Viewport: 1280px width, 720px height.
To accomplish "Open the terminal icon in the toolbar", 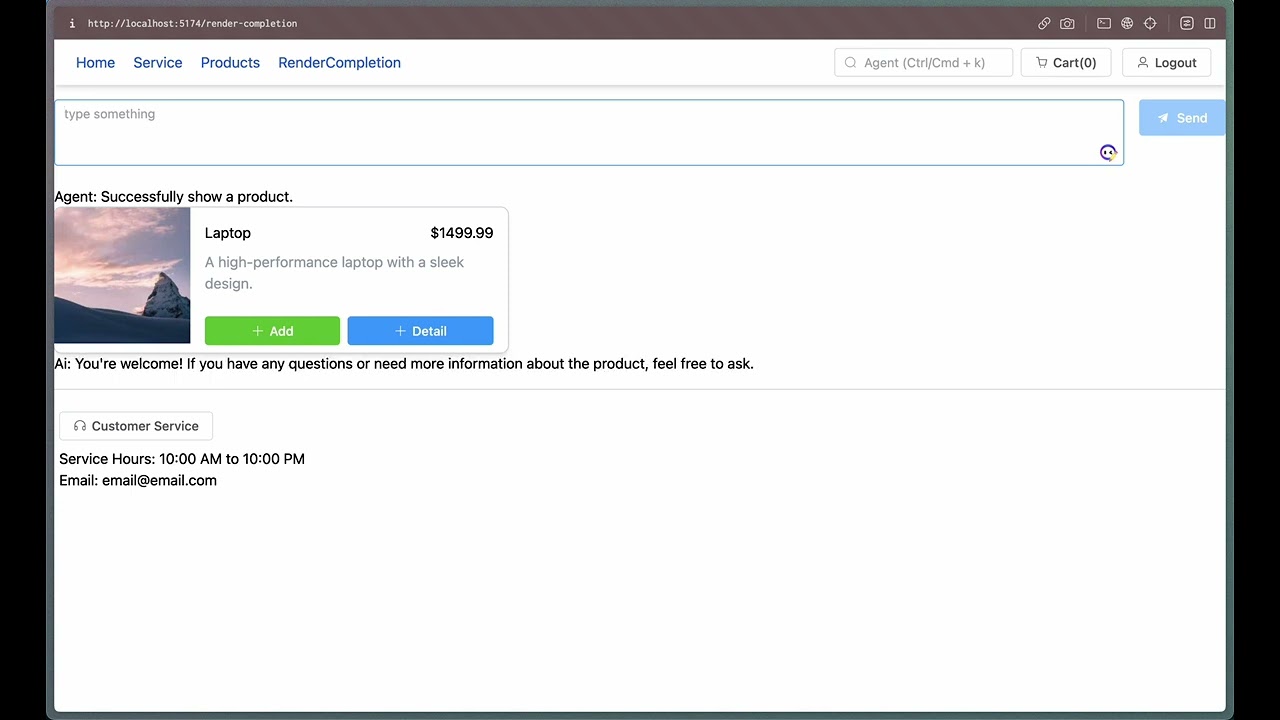I will click(1103, 23).
